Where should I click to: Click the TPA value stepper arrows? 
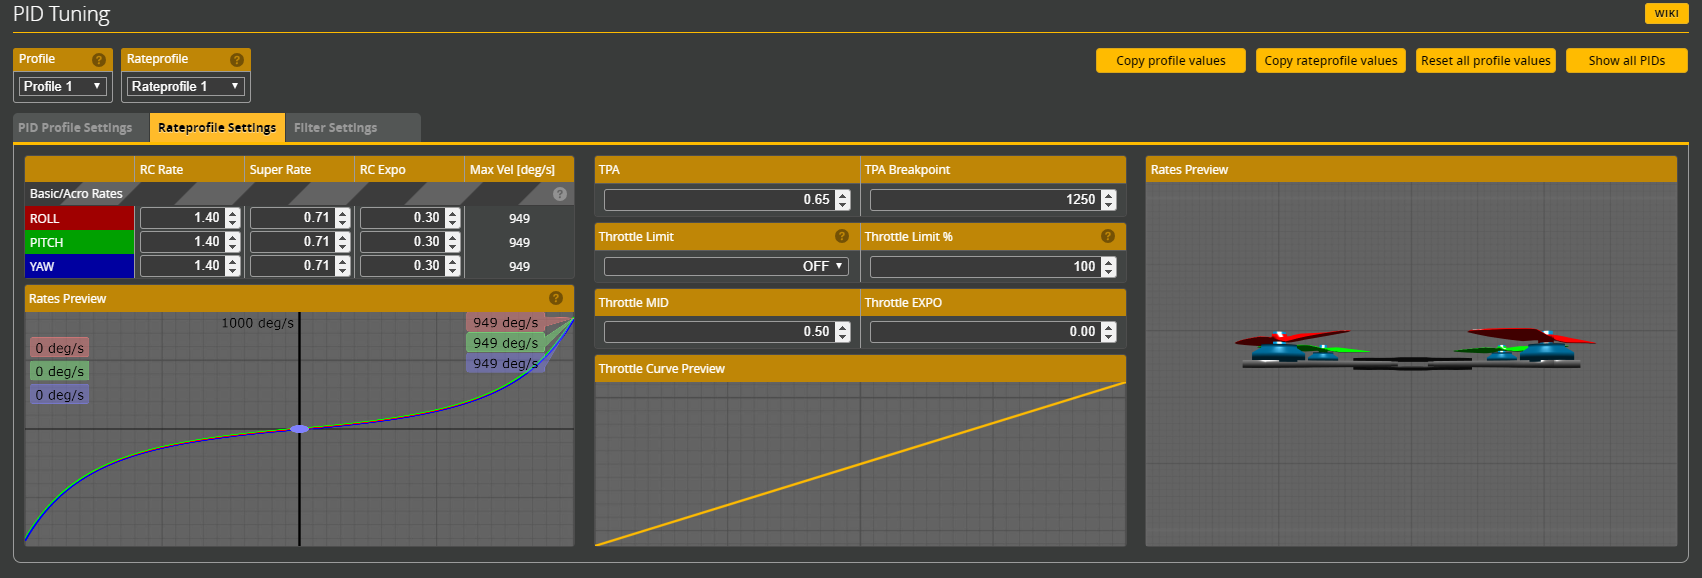(x=843, y=200)
